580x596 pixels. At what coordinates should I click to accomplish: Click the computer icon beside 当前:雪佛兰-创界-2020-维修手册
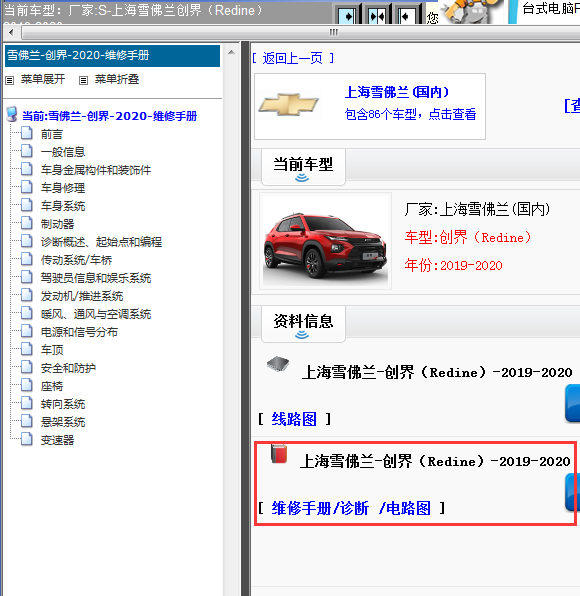[12, 114]
